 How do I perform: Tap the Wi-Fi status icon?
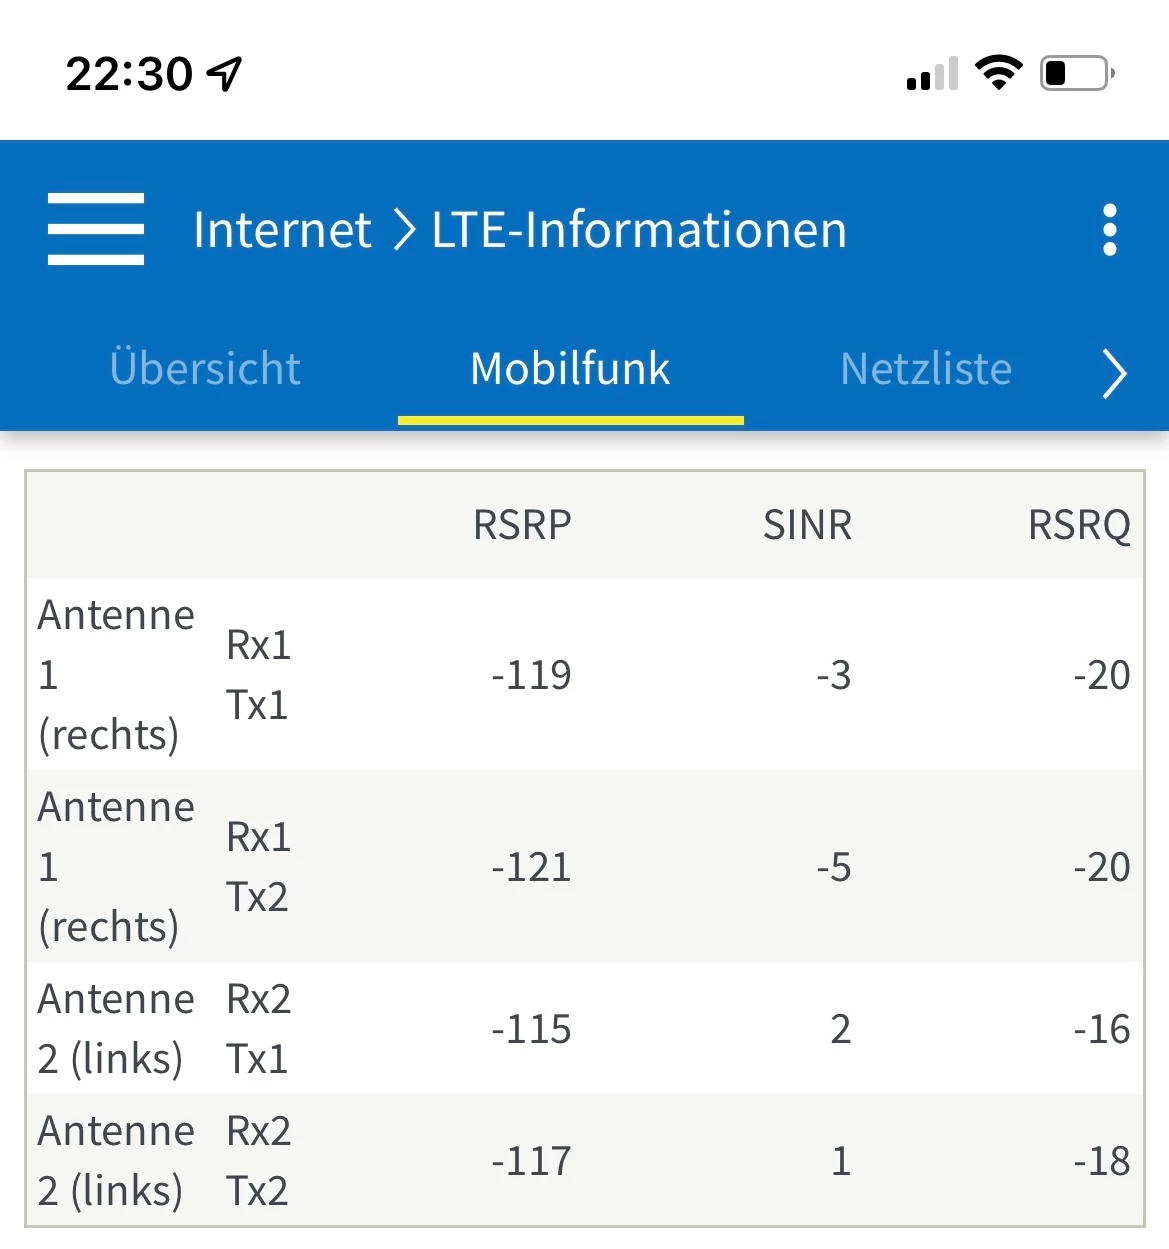[x=998, y=72]
